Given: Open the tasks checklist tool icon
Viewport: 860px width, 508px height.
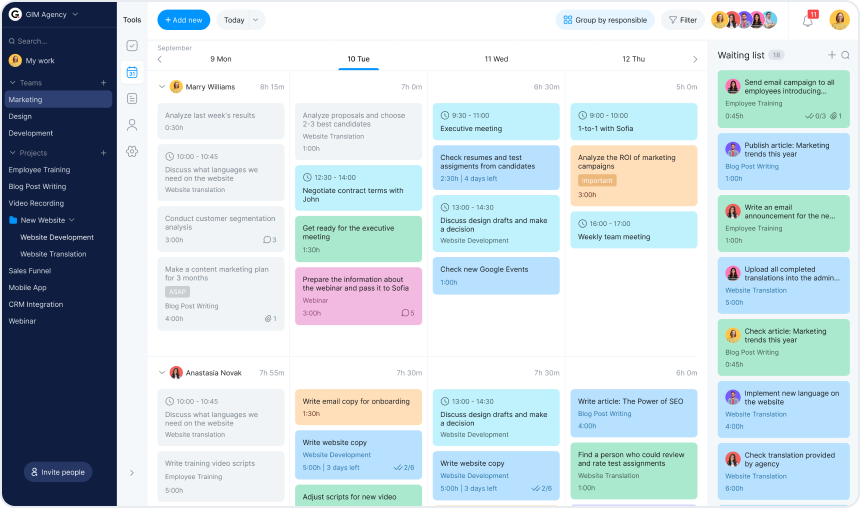Looking at the screenshot, I should click(x=132, y=46).
